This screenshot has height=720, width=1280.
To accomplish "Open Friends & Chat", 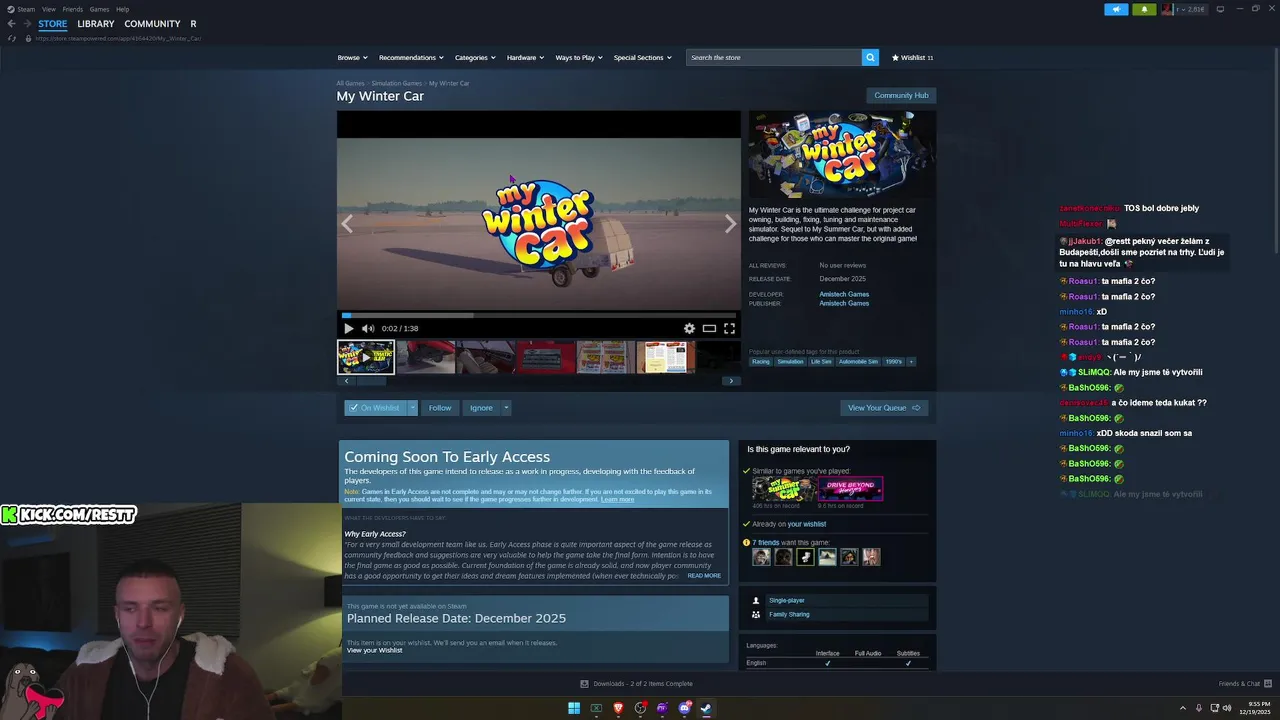I will 1244,684.
